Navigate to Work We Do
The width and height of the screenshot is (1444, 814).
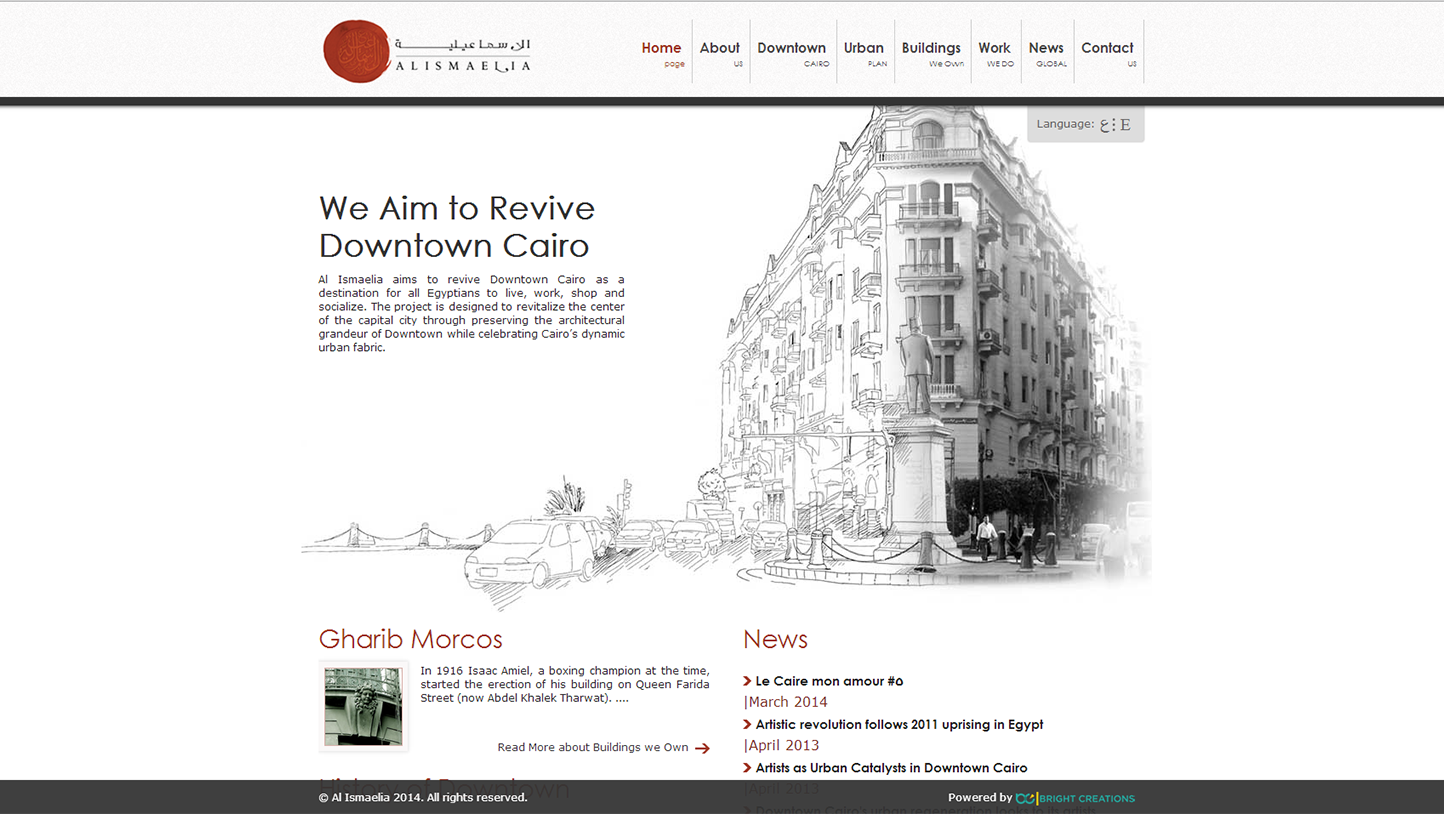(x=994, y=52)
